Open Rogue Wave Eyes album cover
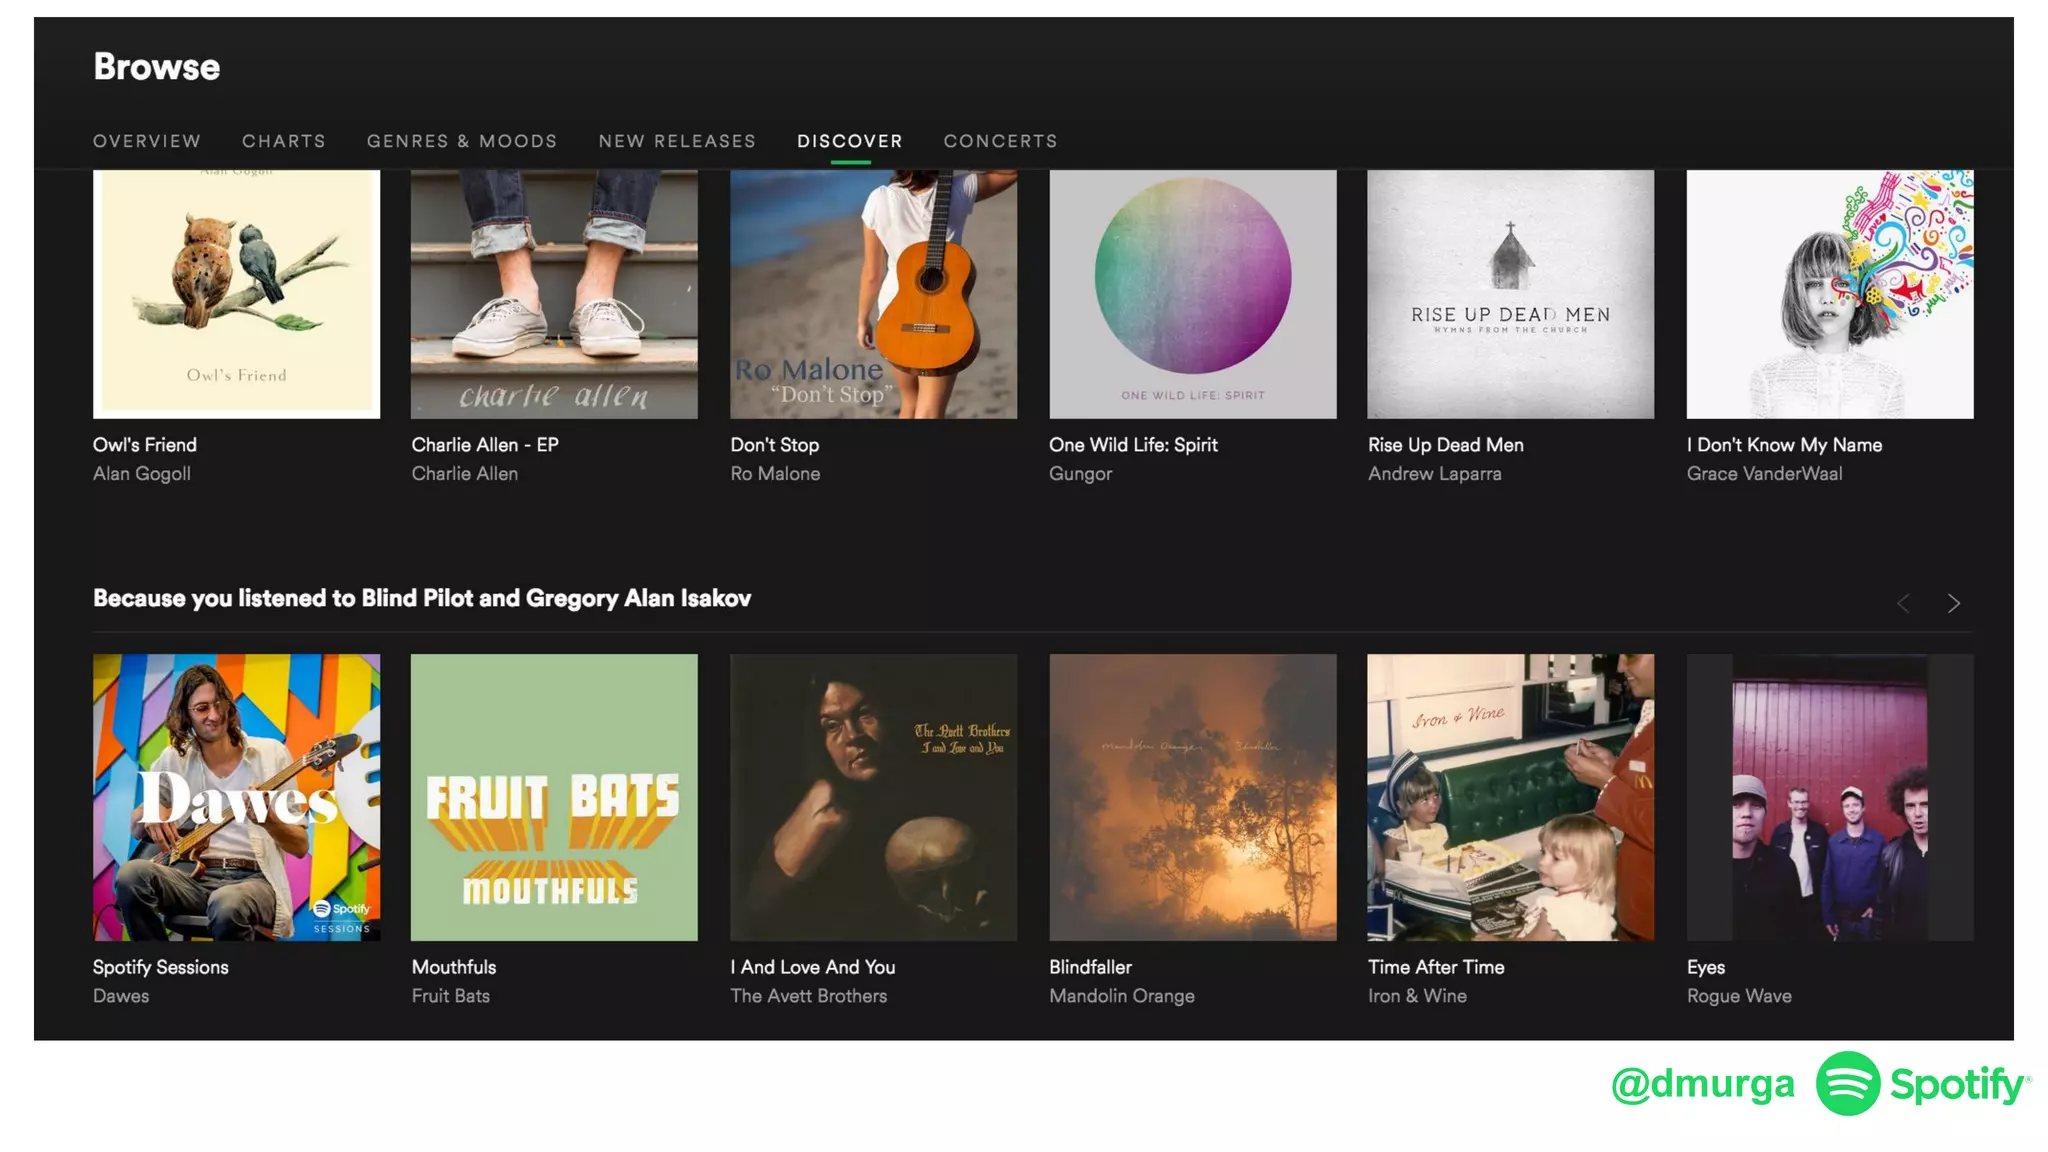 click(1829, 797)
